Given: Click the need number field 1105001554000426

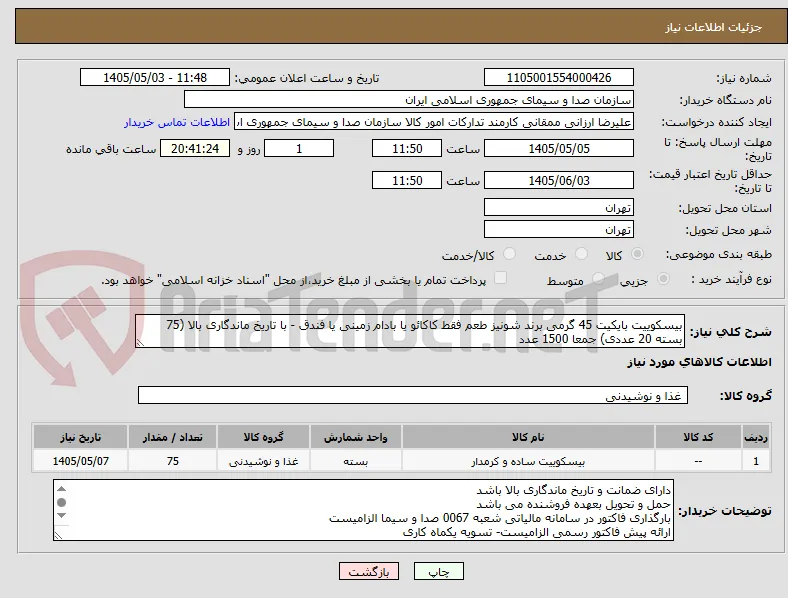Looking at the screenshot, I should point(558,77).
